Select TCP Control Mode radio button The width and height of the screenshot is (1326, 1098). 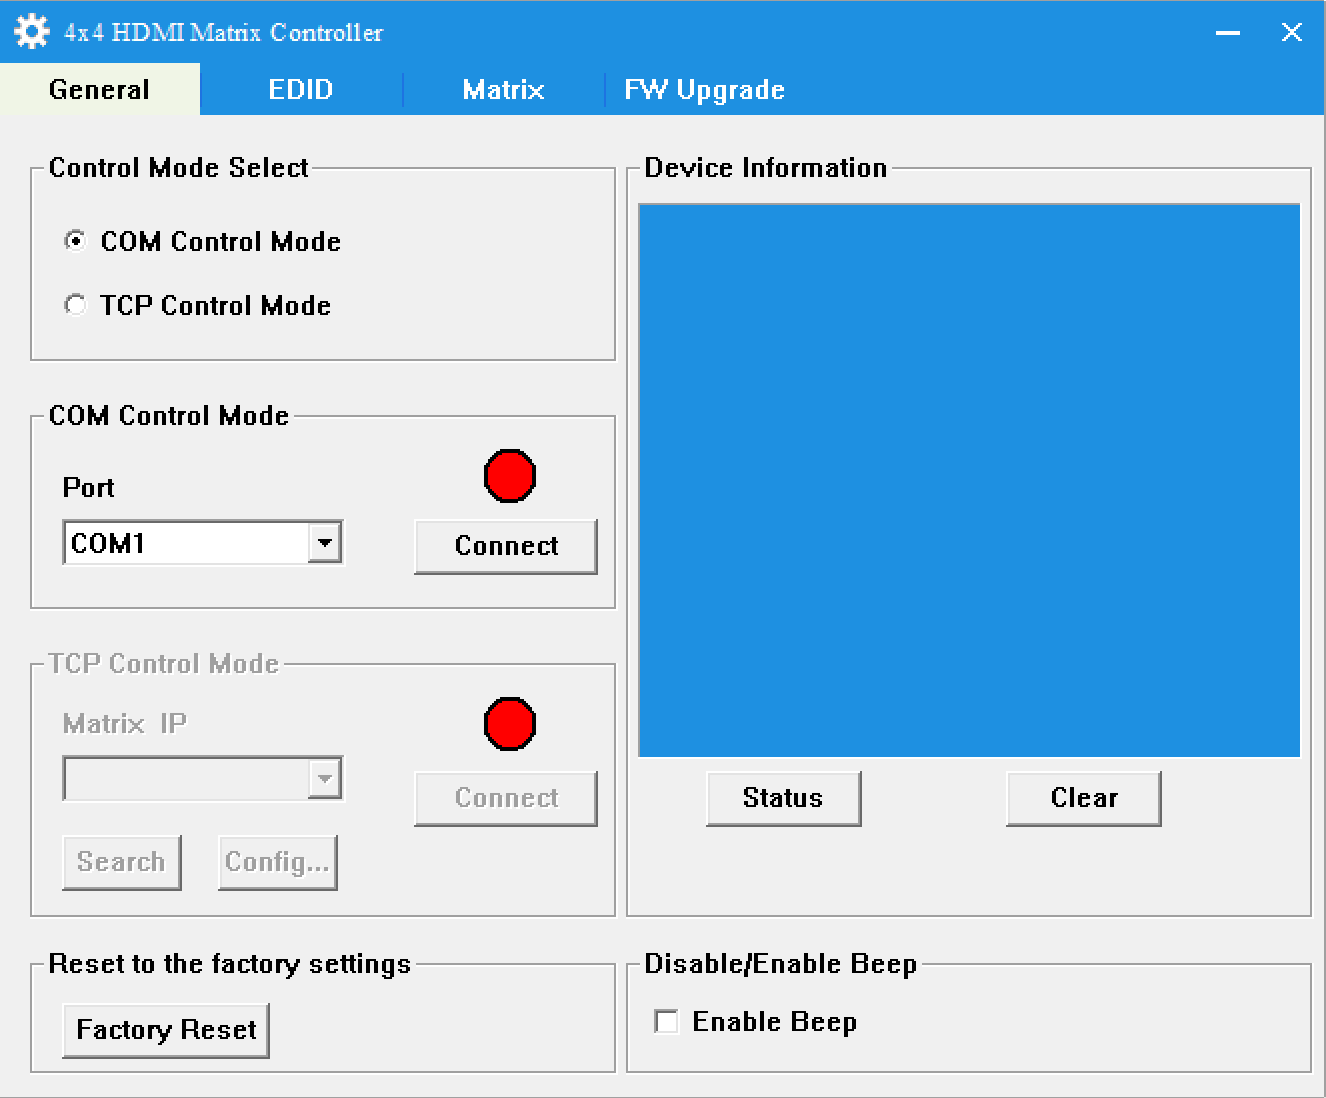(x=75, y=305)
